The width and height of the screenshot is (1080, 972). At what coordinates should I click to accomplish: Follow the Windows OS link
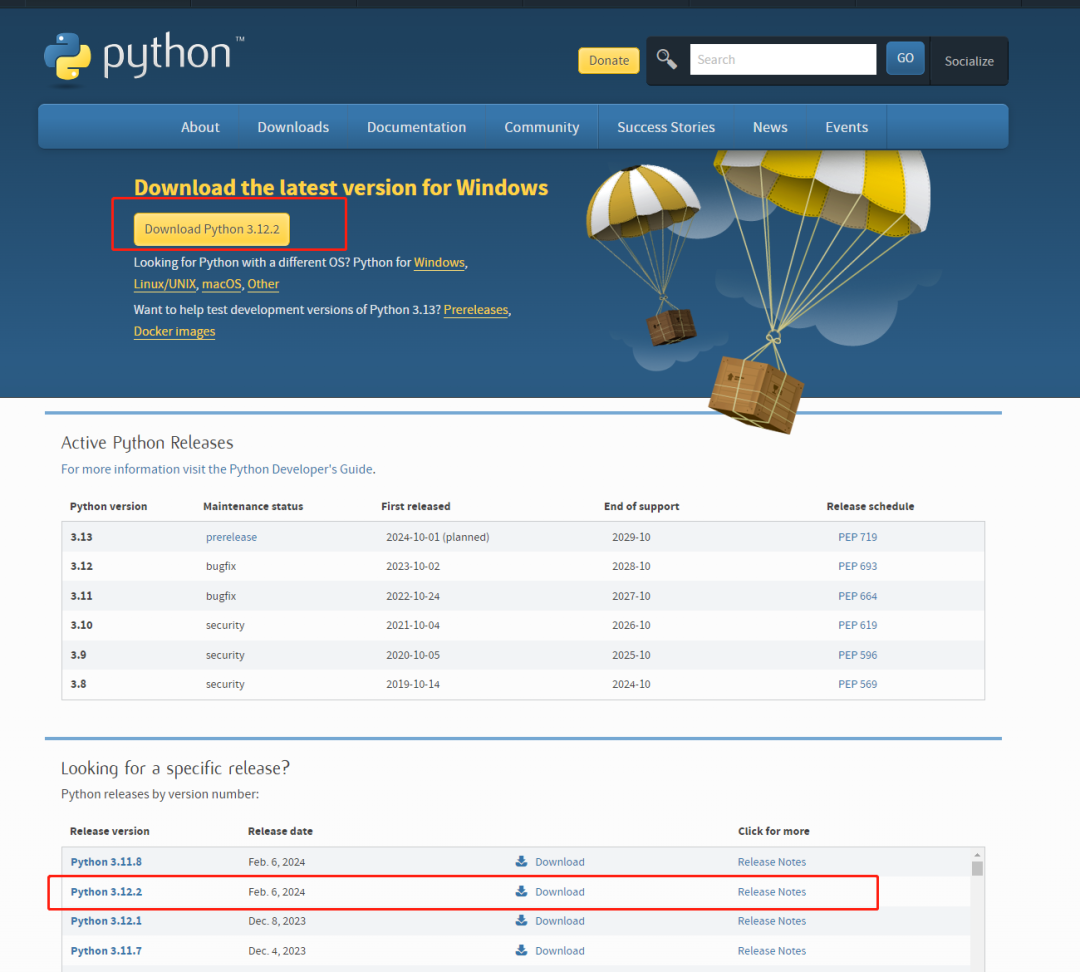[x=439, y=262]
